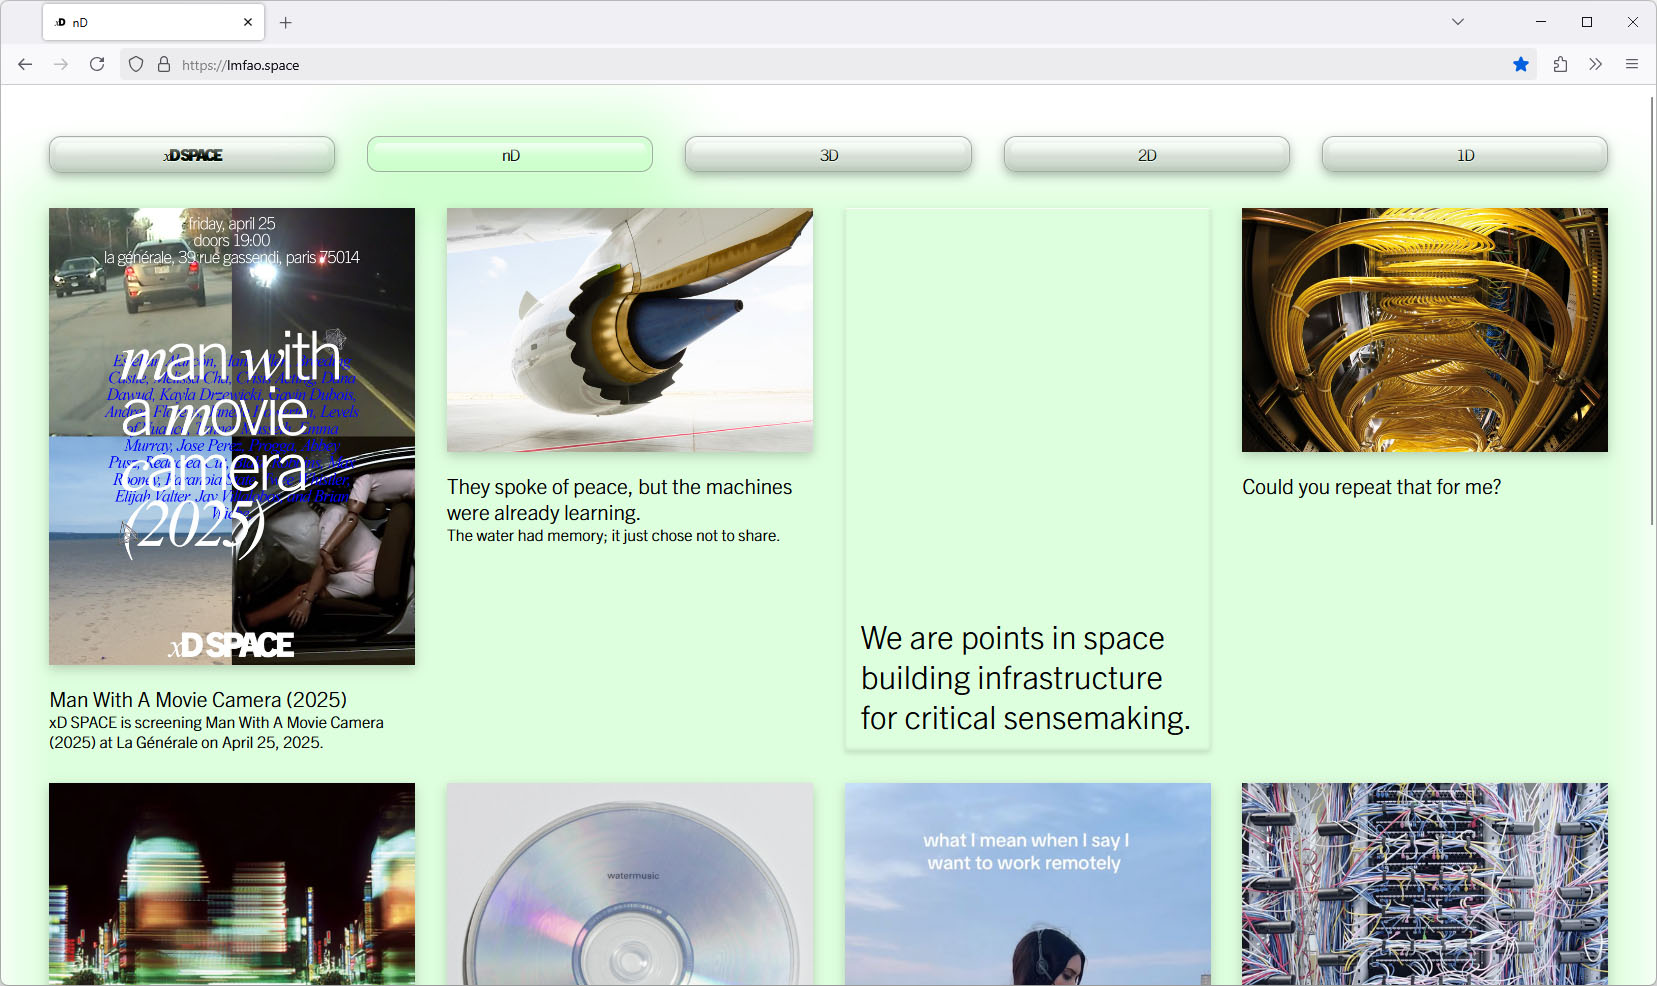Close the nD browser tab
This screenshot has height=986, width=1657.
coord(248,22)
